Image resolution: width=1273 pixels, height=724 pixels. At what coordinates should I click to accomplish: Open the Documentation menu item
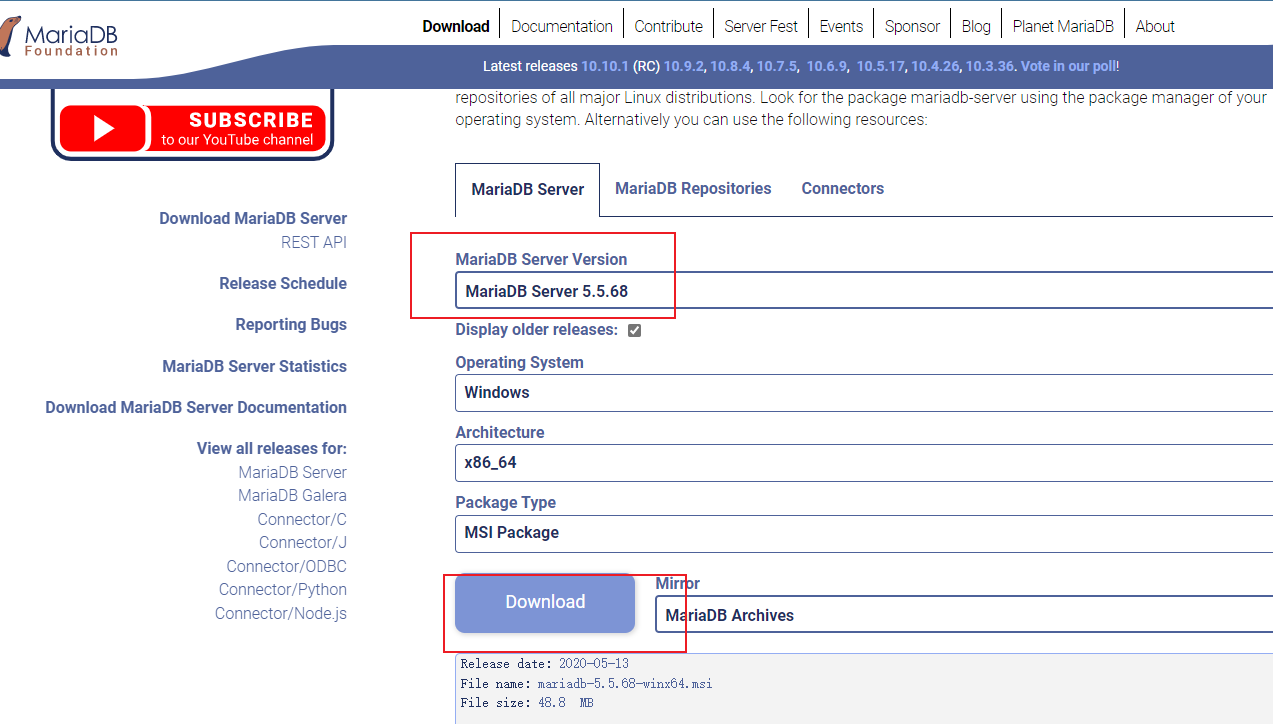pos(562,26)
